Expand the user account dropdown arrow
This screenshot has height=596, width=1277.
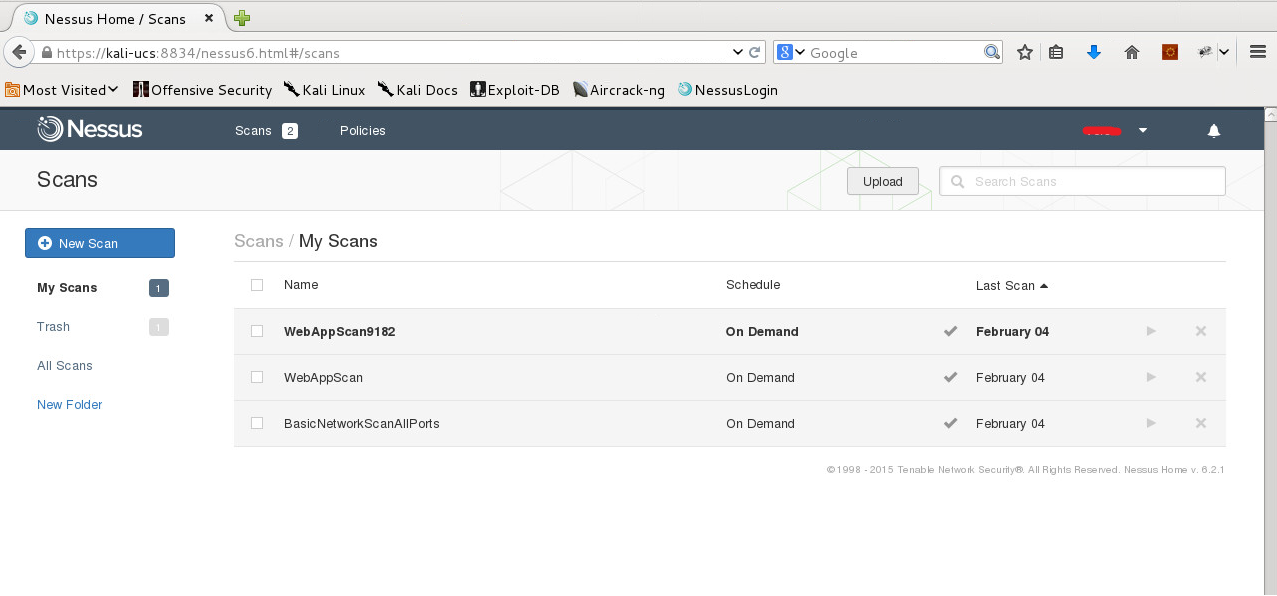1143,131
